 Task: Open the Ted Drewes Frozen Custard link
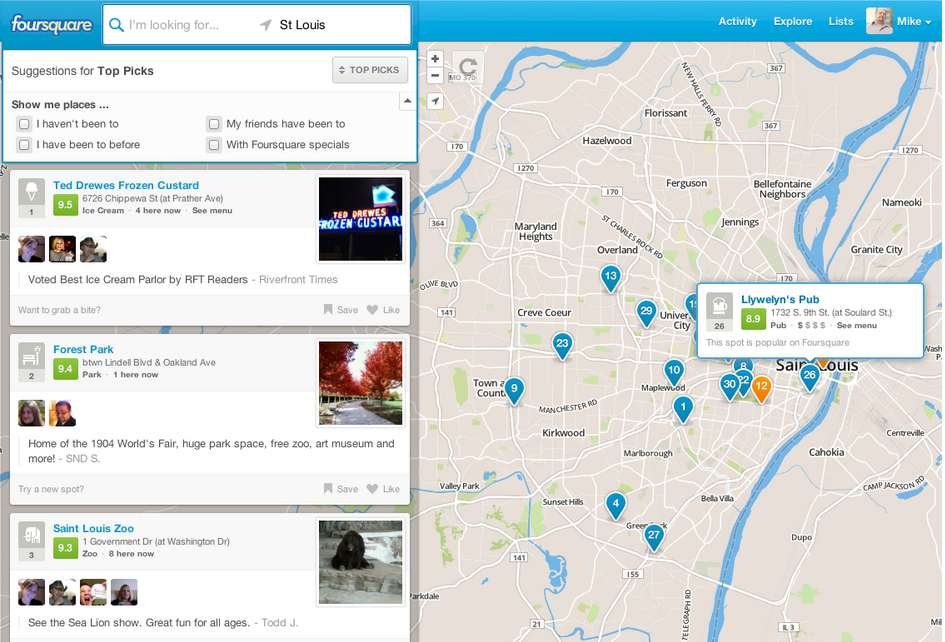[x=126, y=185]
